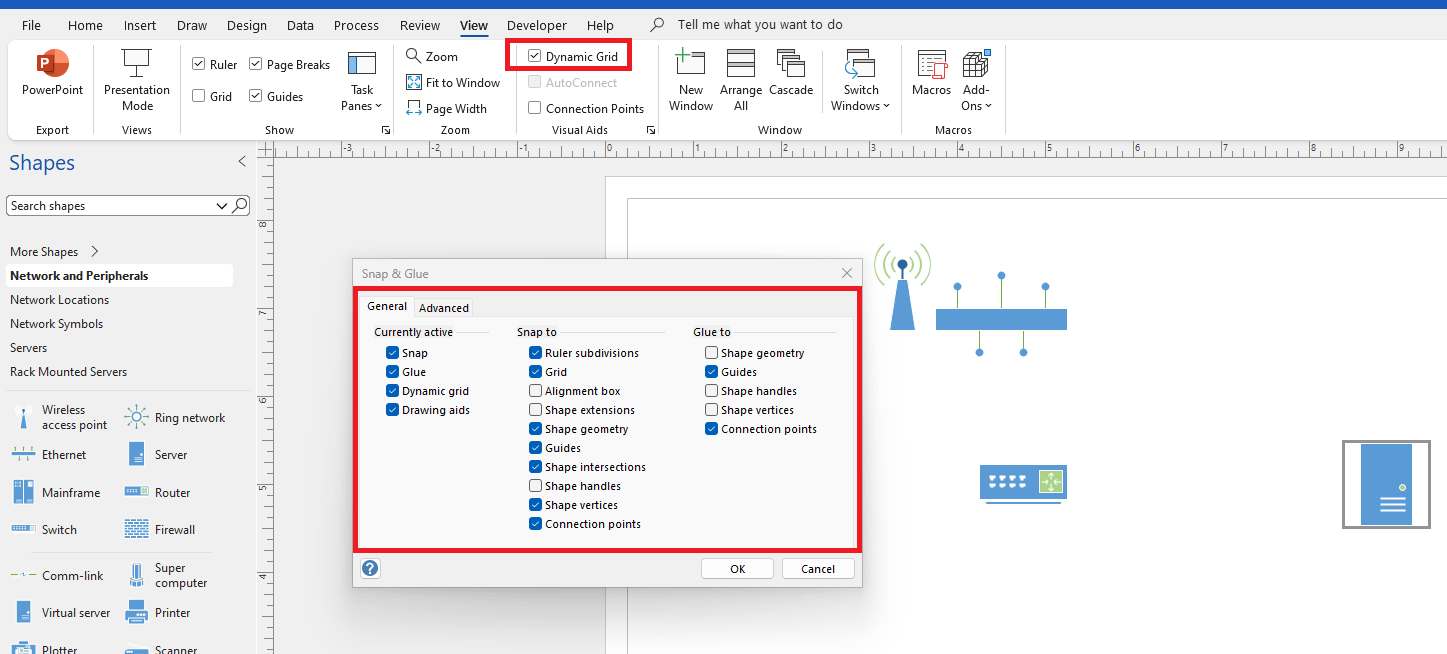Click Page Width zoom option
1447x654 pixels.
[x=446, y=109]
